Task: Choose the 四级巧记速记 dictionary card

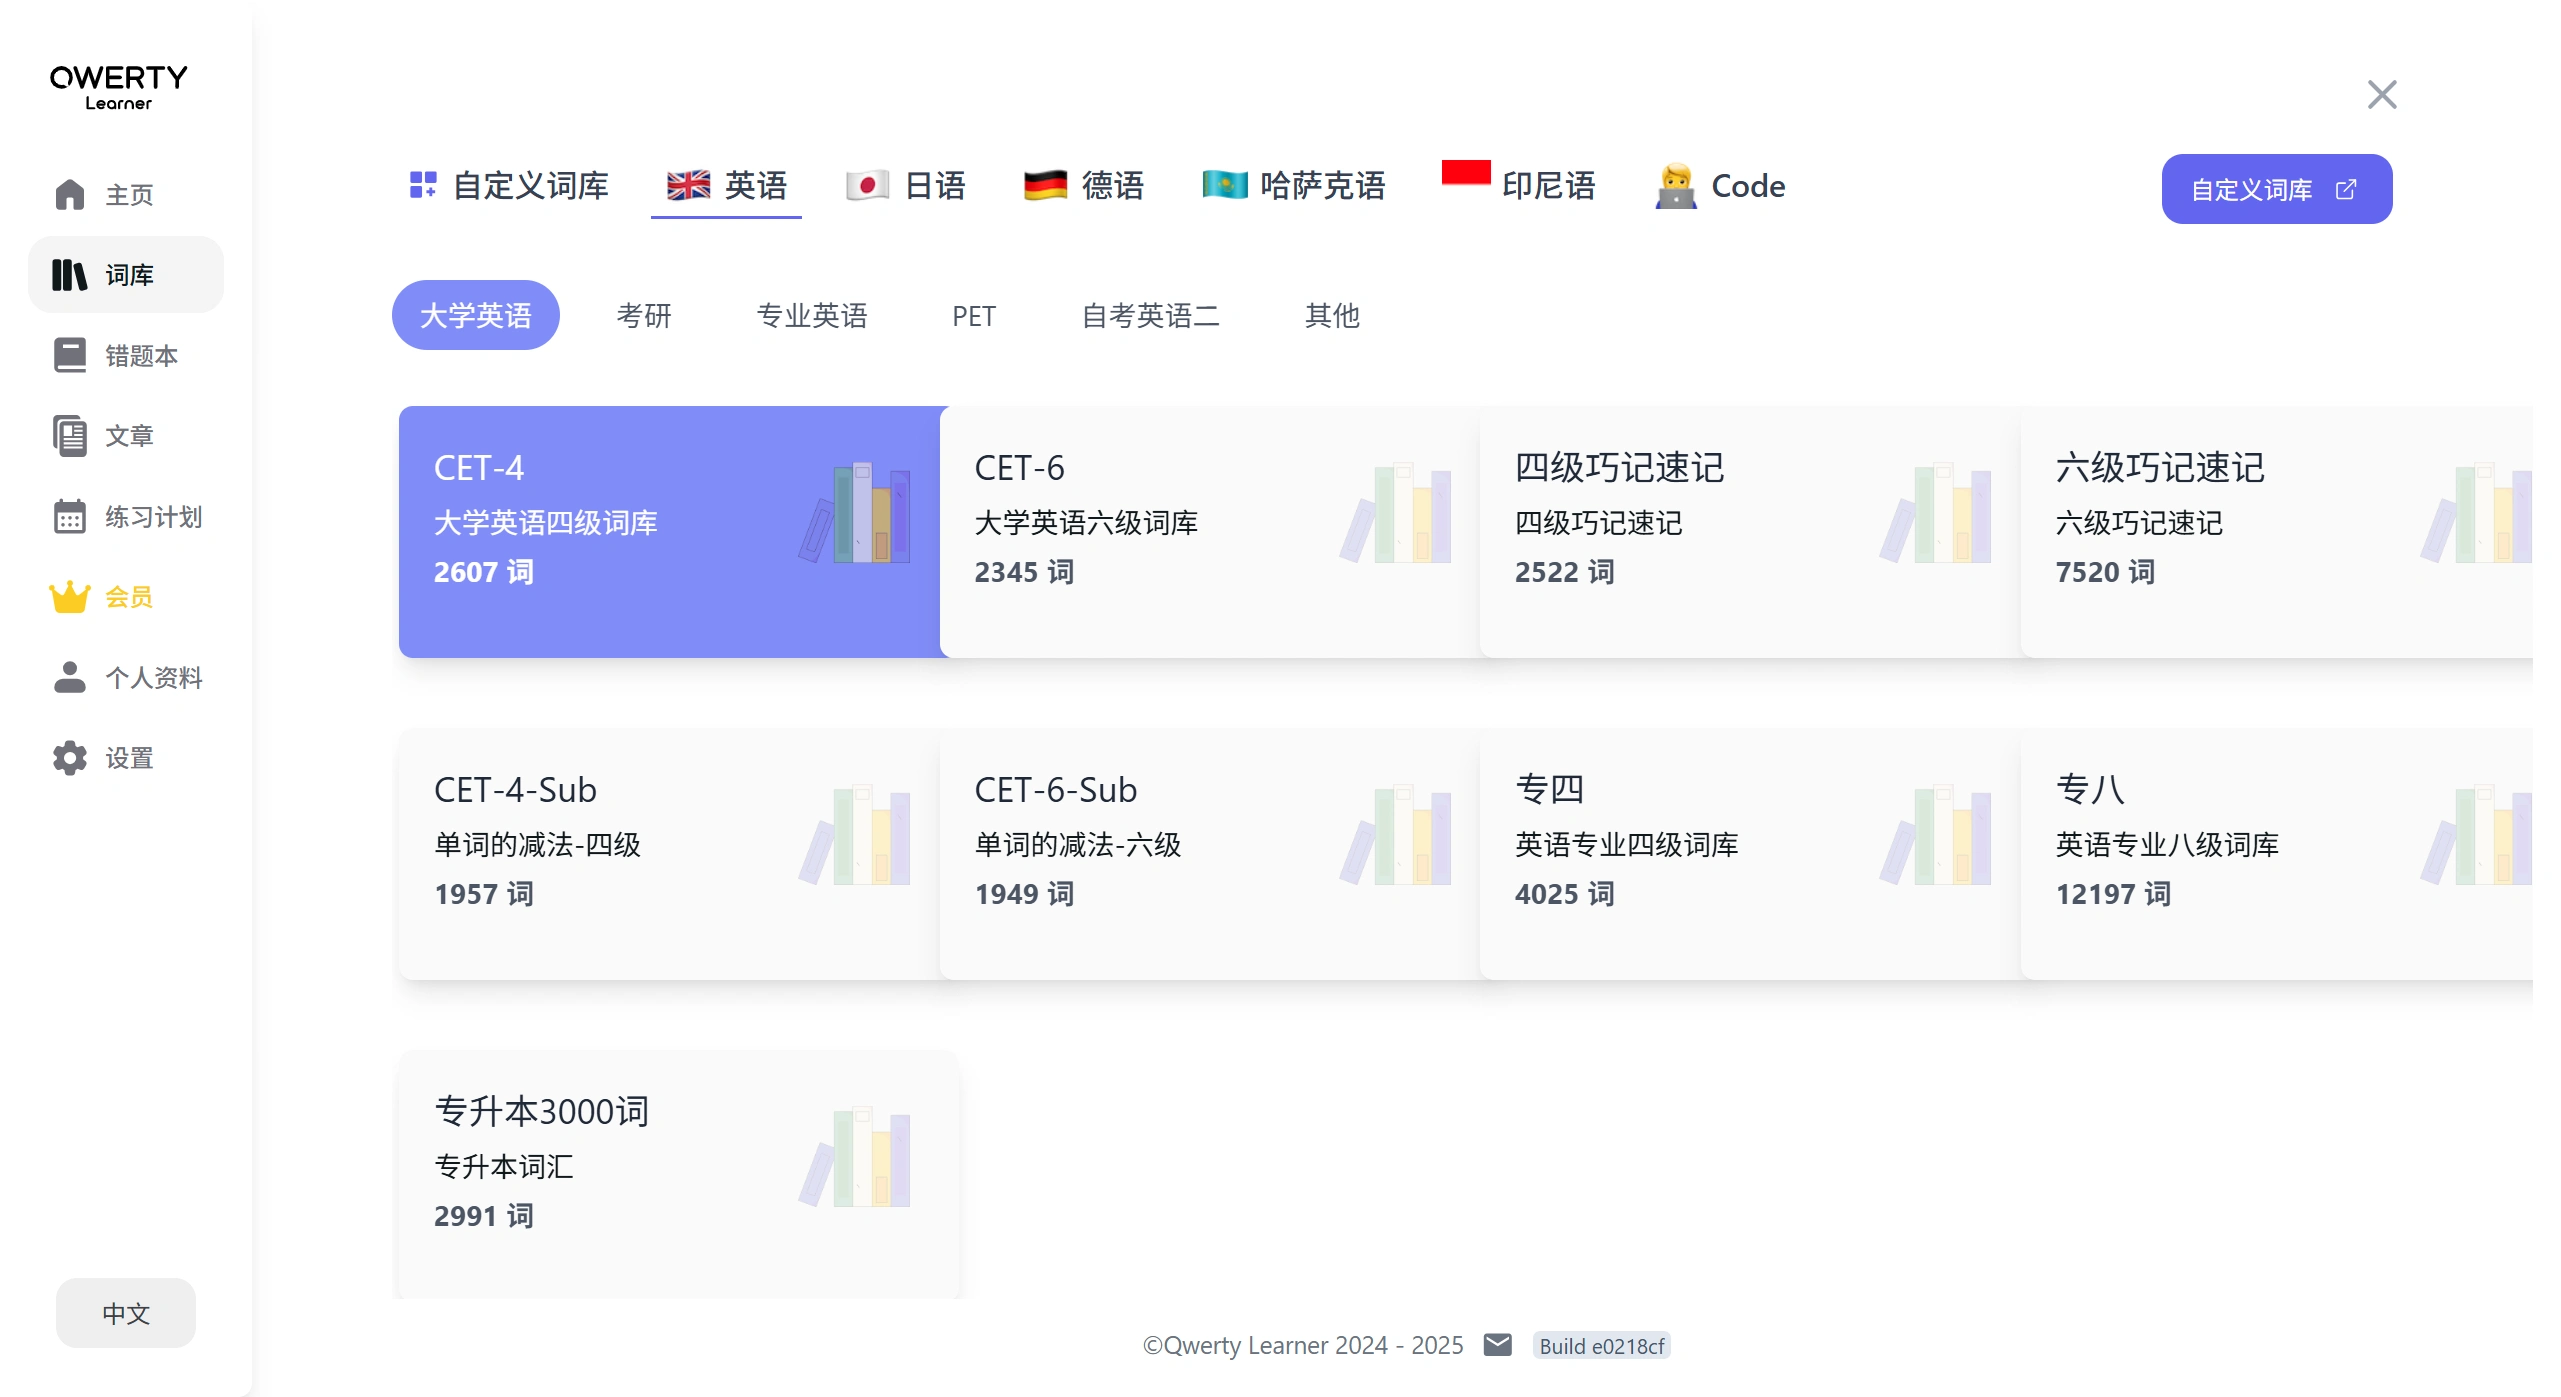Action: pos(1750,532)
